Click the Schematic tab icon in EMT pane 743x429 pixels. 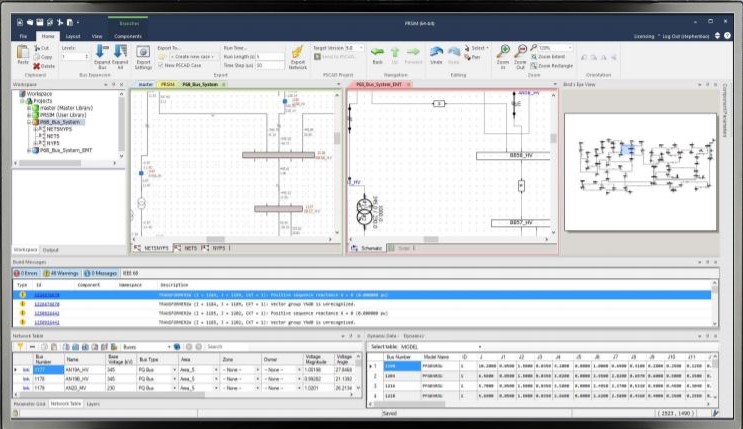click(354, 248)
